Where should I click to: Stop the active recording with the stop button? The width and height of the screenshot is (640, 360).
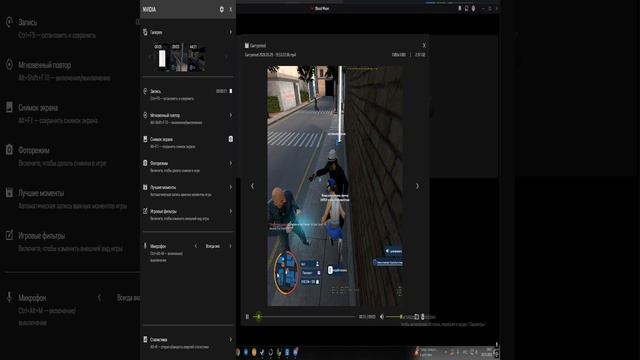(231, 91)
